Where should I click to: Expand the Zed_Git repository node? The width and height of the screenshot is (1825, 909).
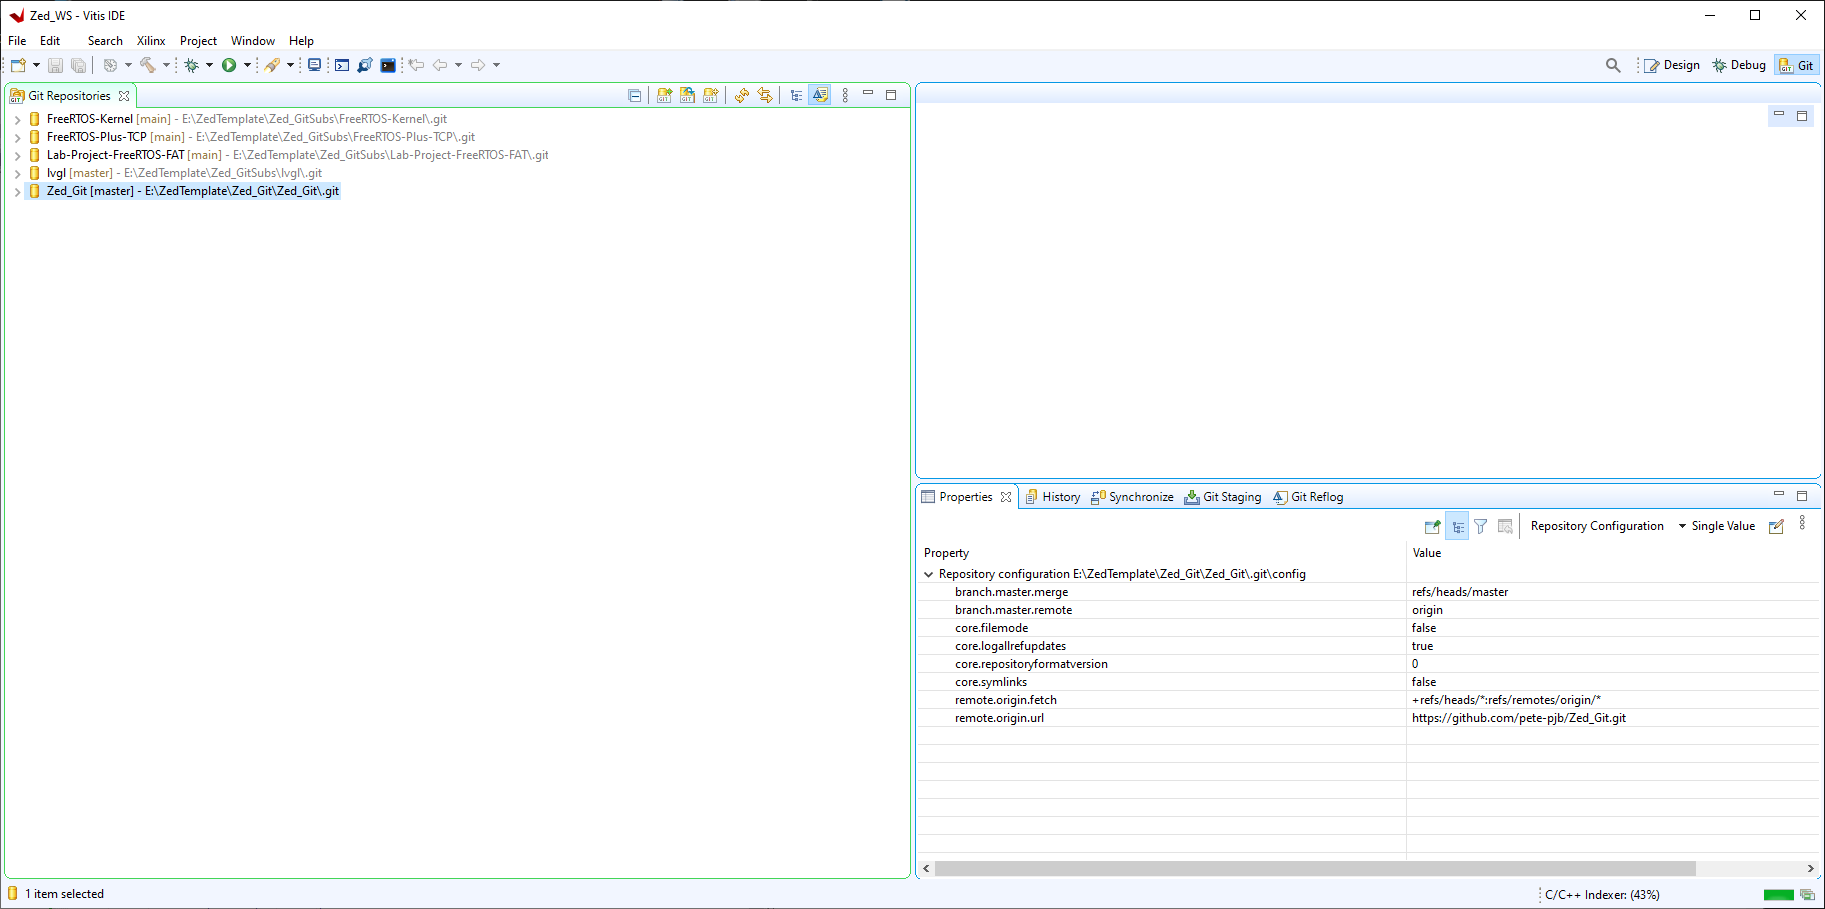(x=17, y=192)
